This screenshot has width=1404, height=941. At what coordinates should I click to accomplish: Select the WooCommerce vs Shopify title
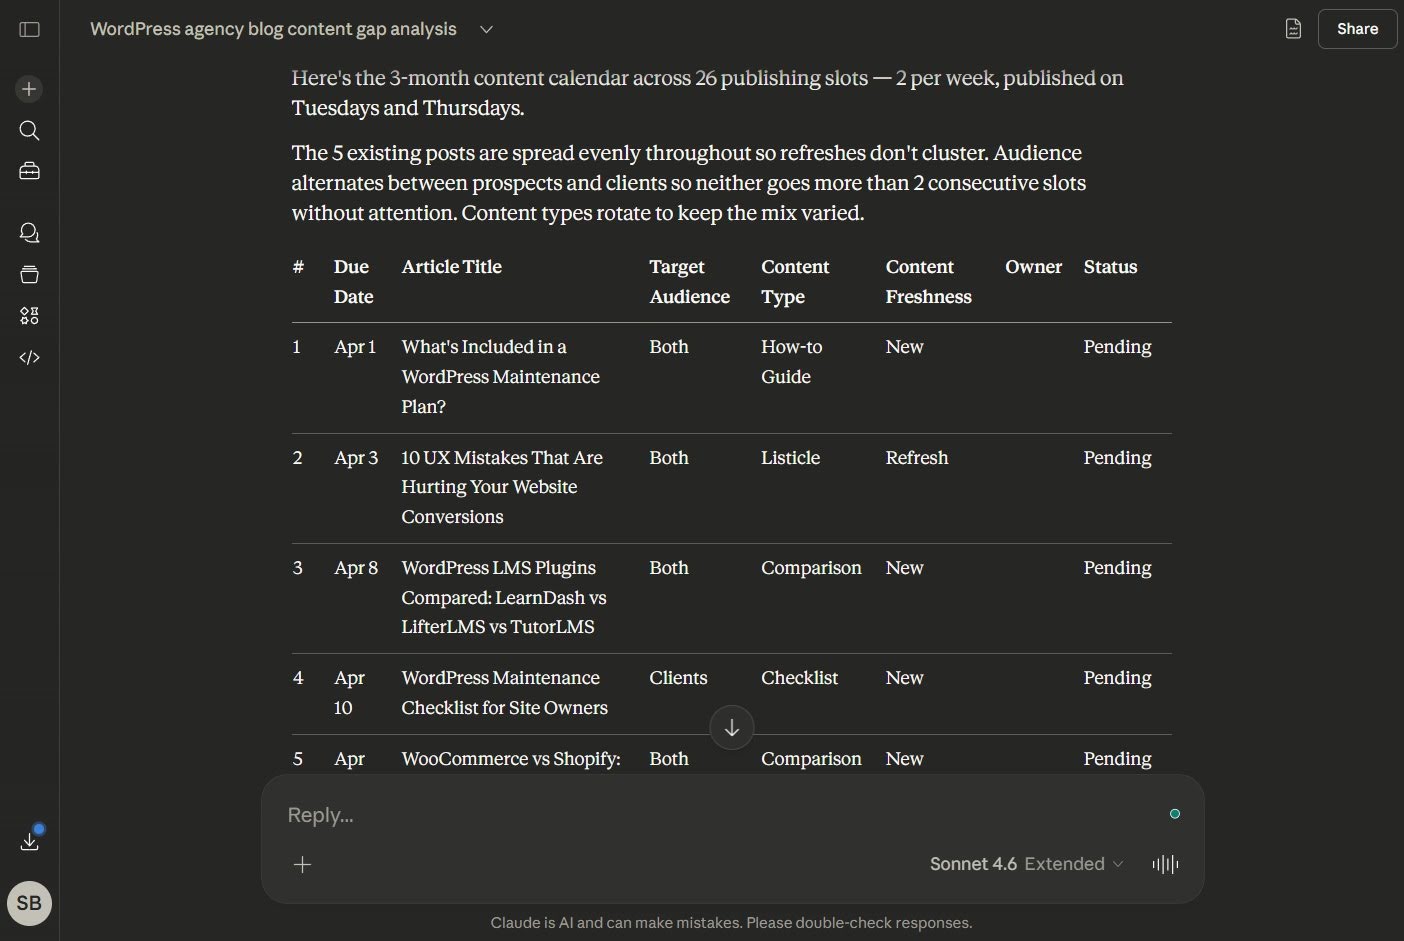click(511, 759)
